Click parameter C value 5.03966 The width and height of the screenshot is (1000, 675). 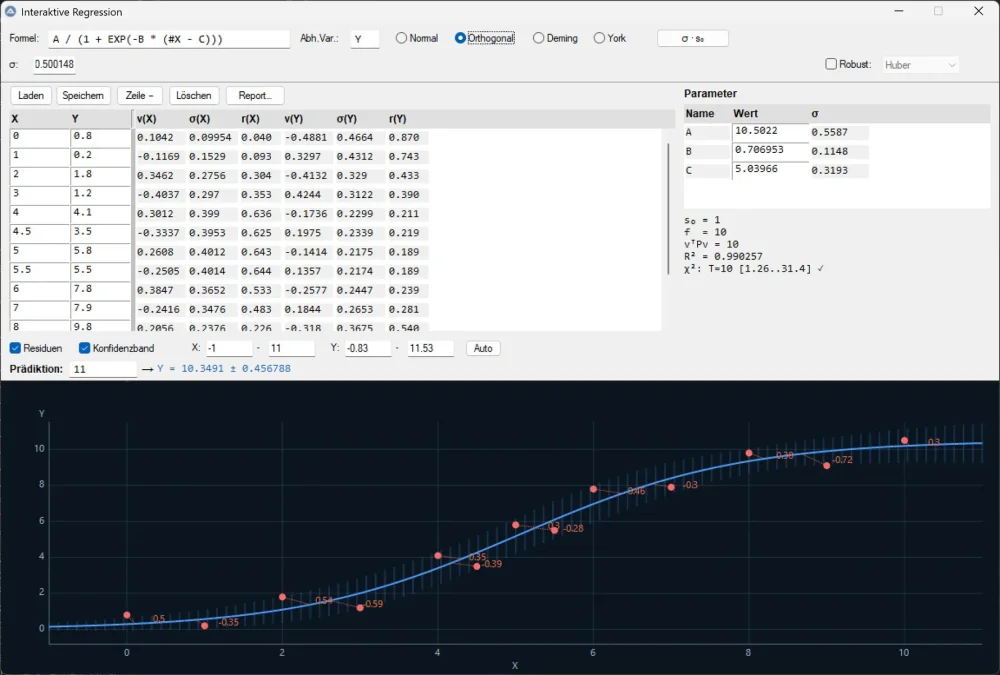(x=770, y=170)
